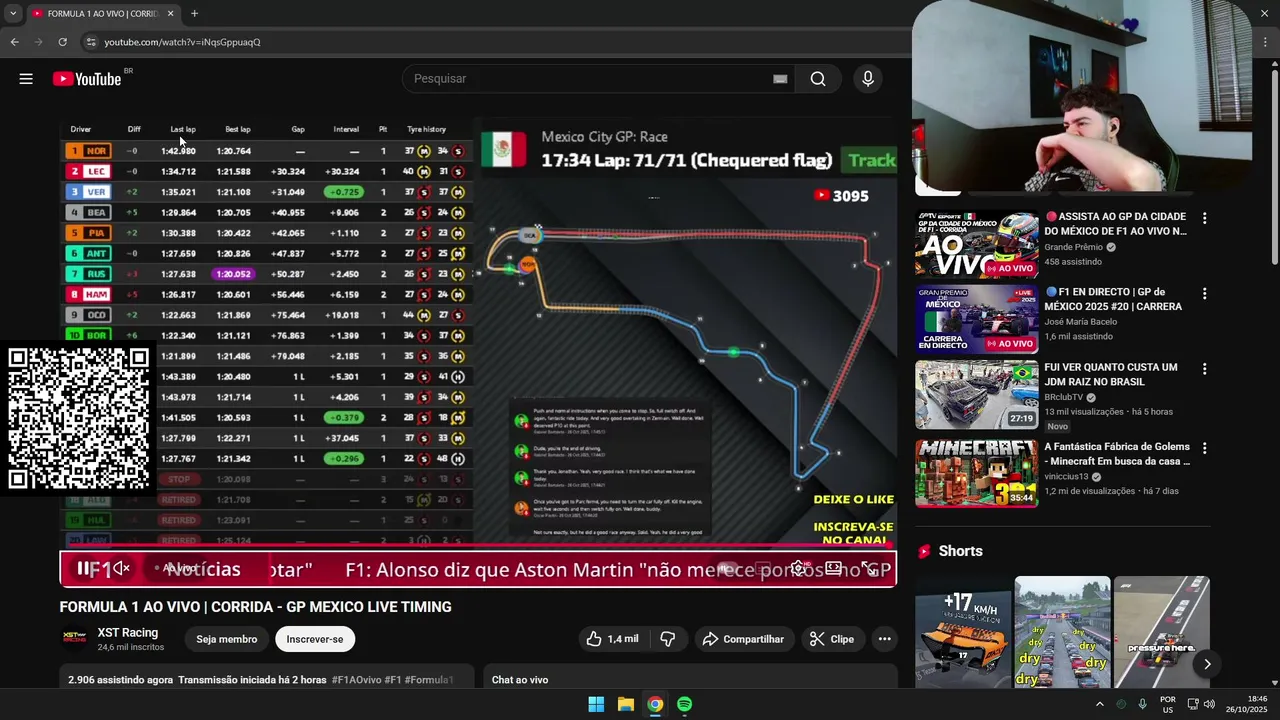Open options menu for JDM RAIZ video
This screenshot has height=720, width=1280.
pyautogui.click(x=1204, y=369)
